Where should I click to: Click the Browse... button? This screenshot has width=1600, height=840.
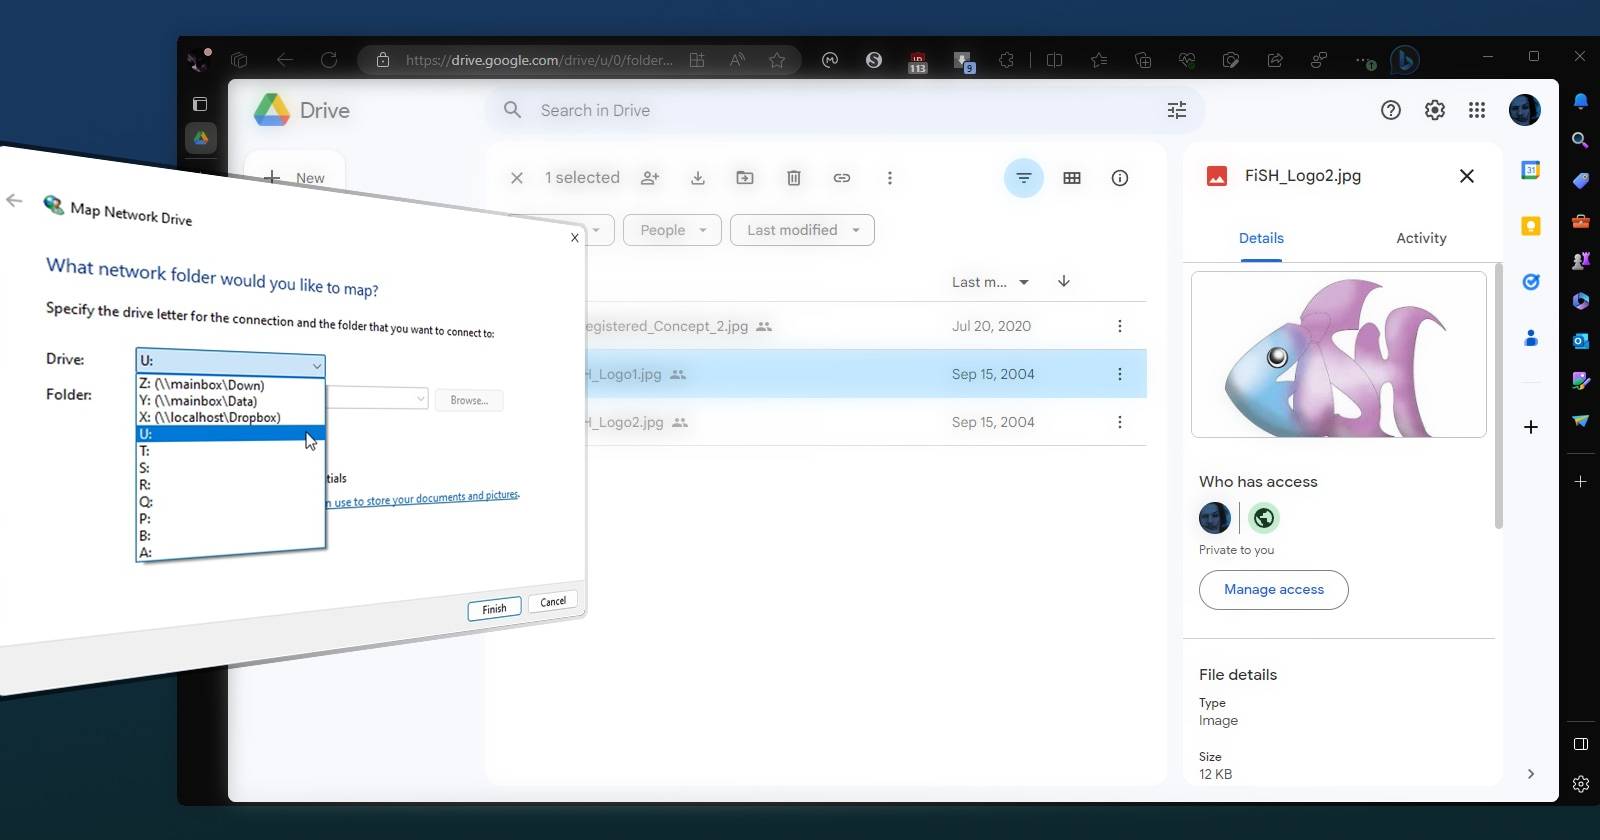click(469, 400)
